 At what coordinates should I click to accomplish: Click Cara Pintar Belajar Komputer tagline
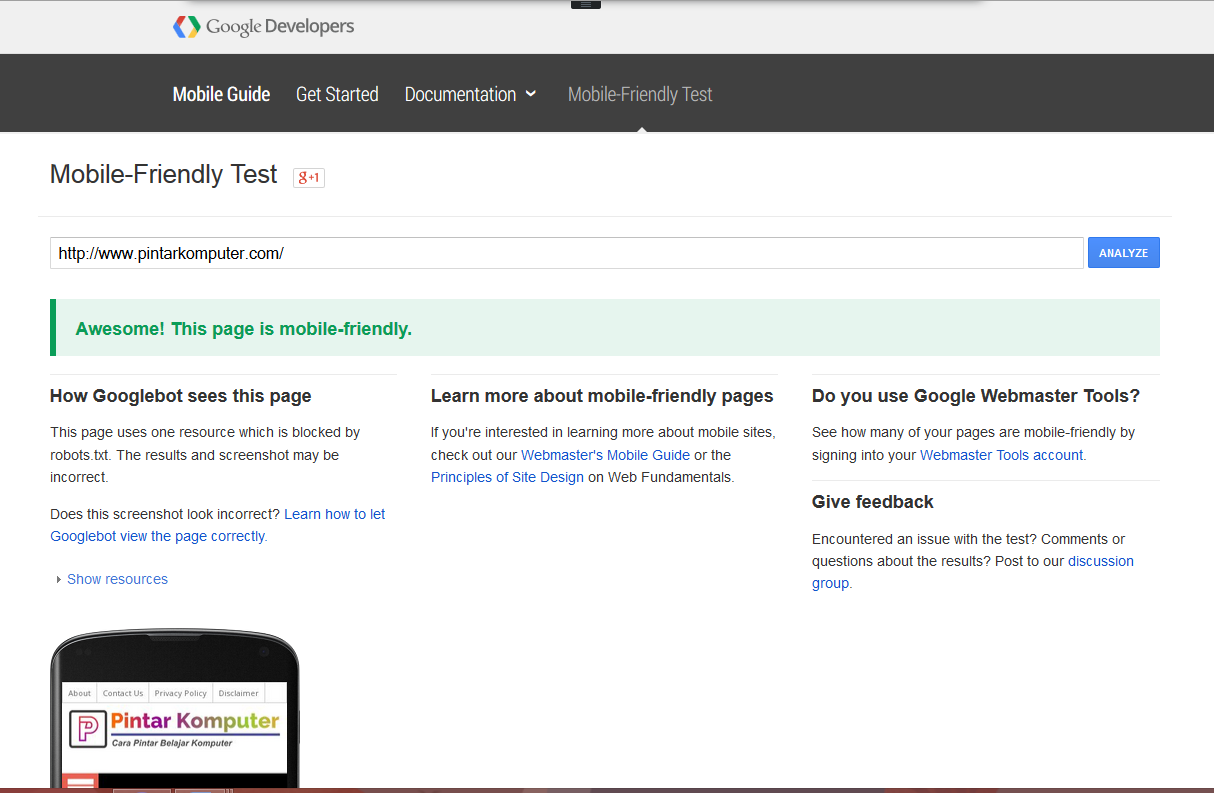coord(172,743)
